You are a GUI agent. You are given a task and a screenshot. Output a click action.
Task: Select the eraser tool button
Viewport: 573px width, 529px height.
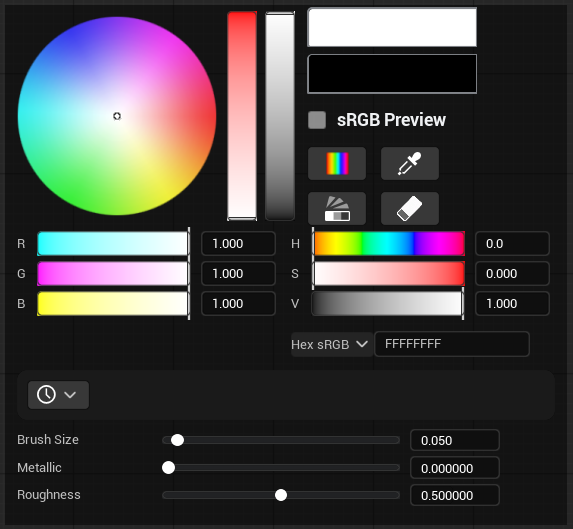[410, 208]
